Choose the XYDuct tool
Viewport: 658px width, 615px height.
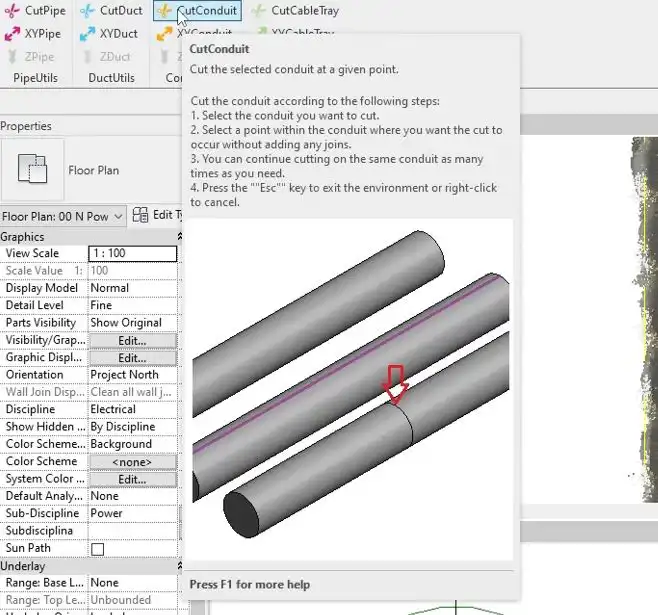pos(109,34)
